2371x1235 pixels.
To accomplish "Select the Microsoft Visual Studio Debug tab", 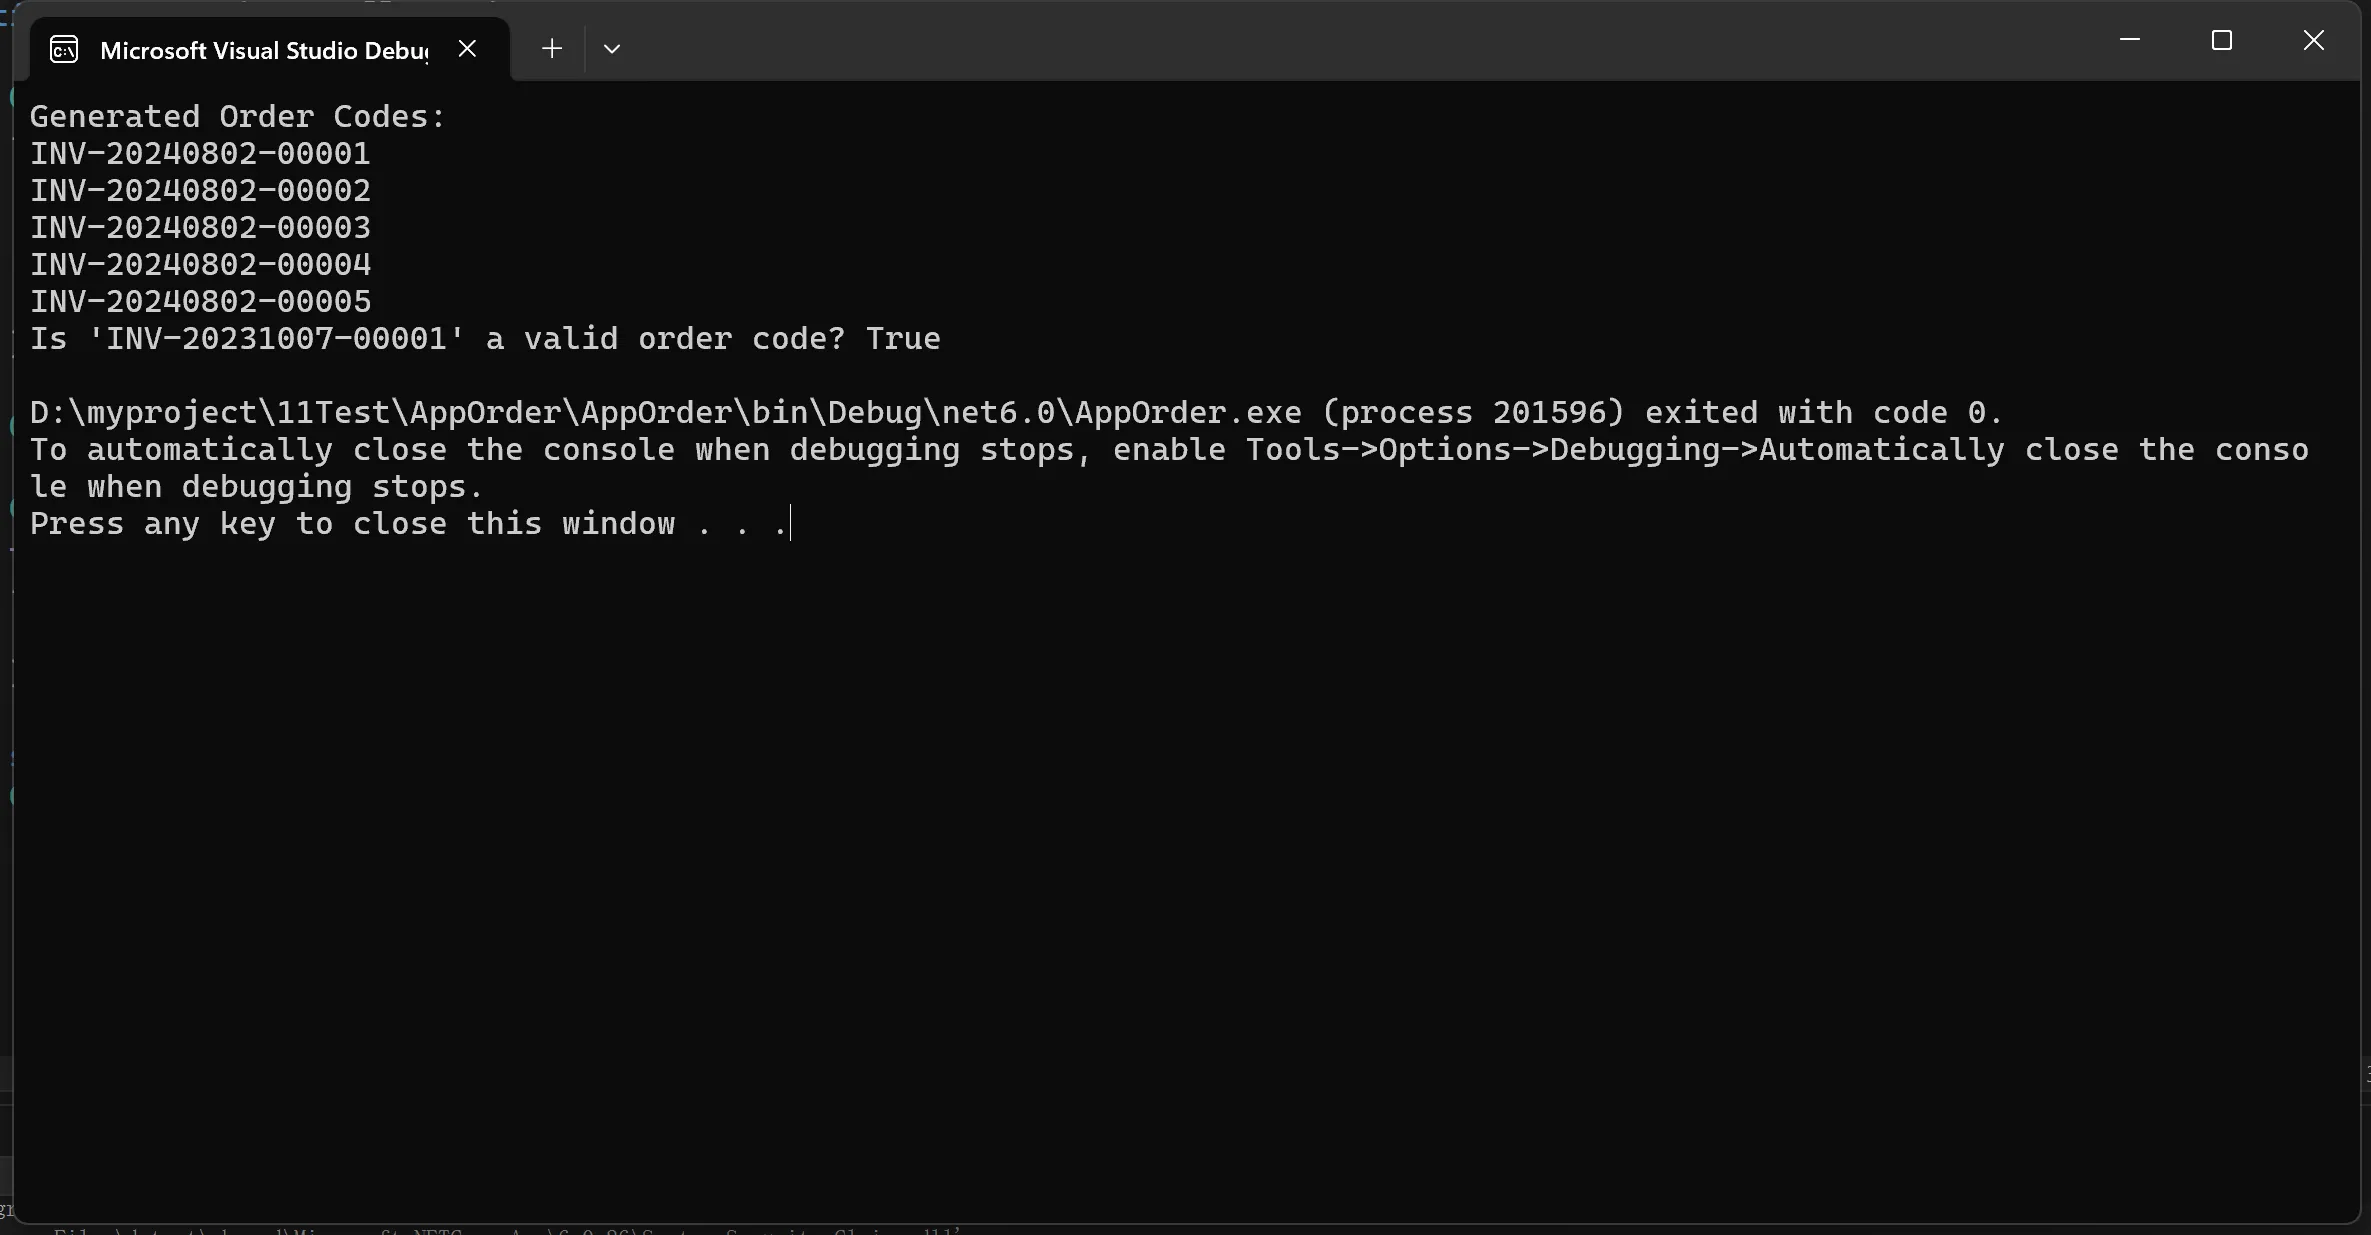I will tap(264, 50).
